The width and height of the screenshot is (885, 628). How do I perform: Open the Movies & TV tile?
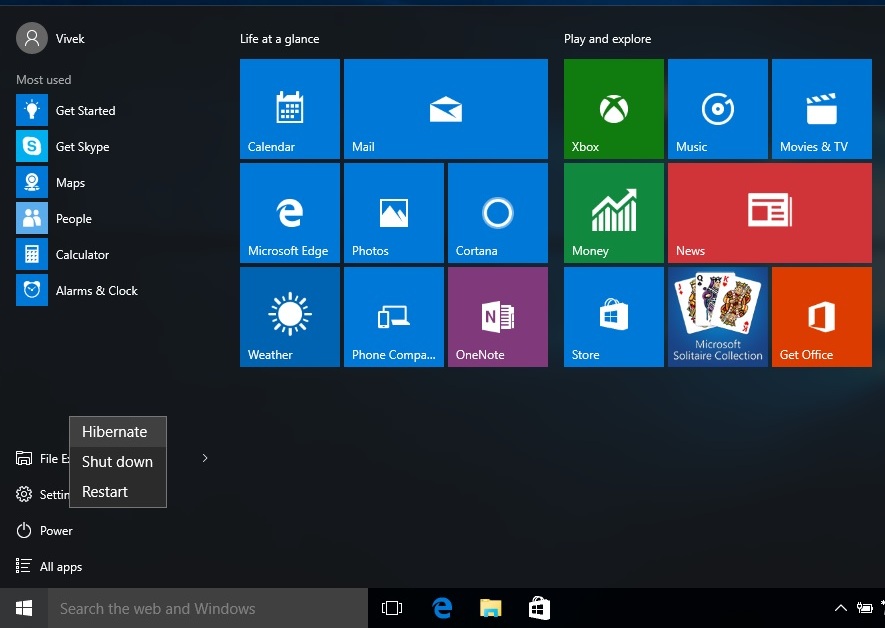click(x=822, y=109)
